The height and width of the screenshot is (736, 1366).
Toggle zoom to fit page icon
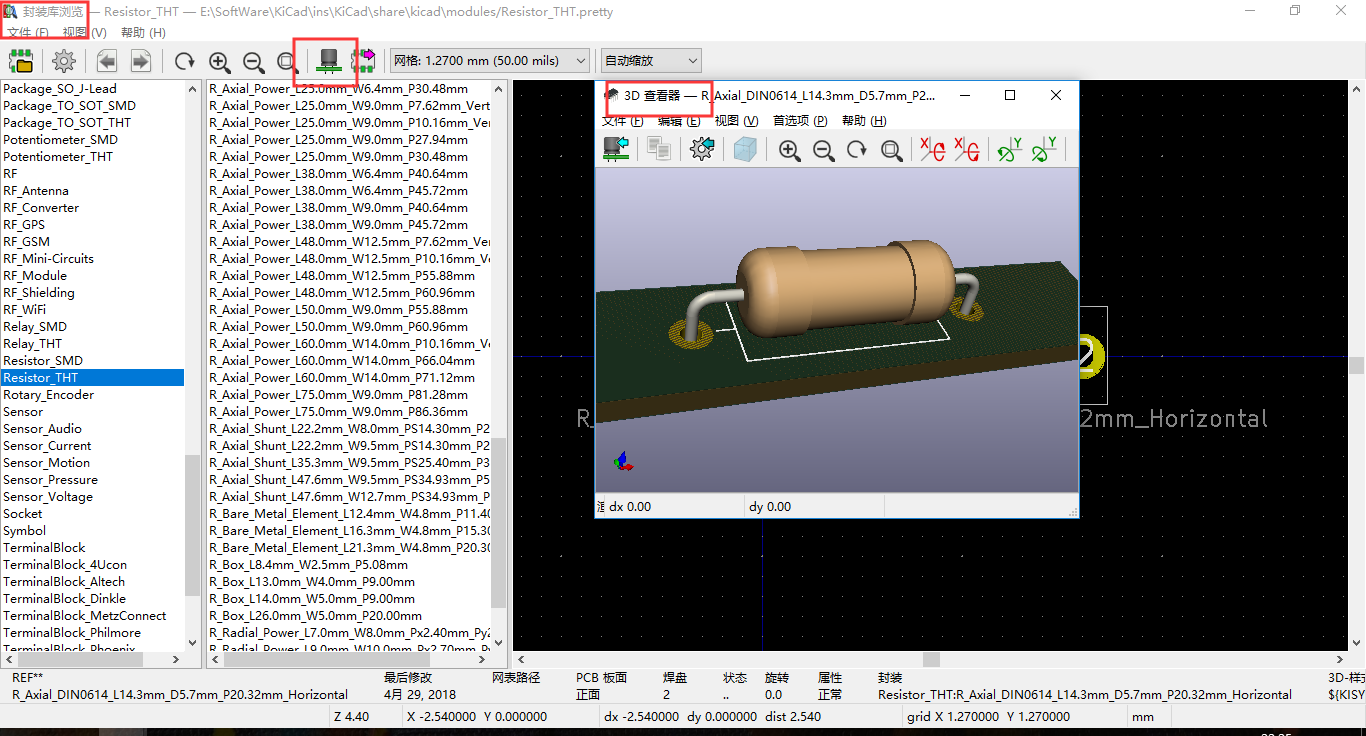(x=288, y=61)
